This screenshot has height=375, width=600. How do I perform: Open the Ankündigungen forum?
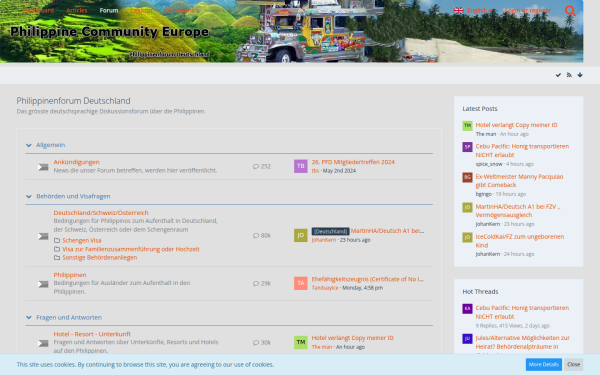(x=77, y=162)
